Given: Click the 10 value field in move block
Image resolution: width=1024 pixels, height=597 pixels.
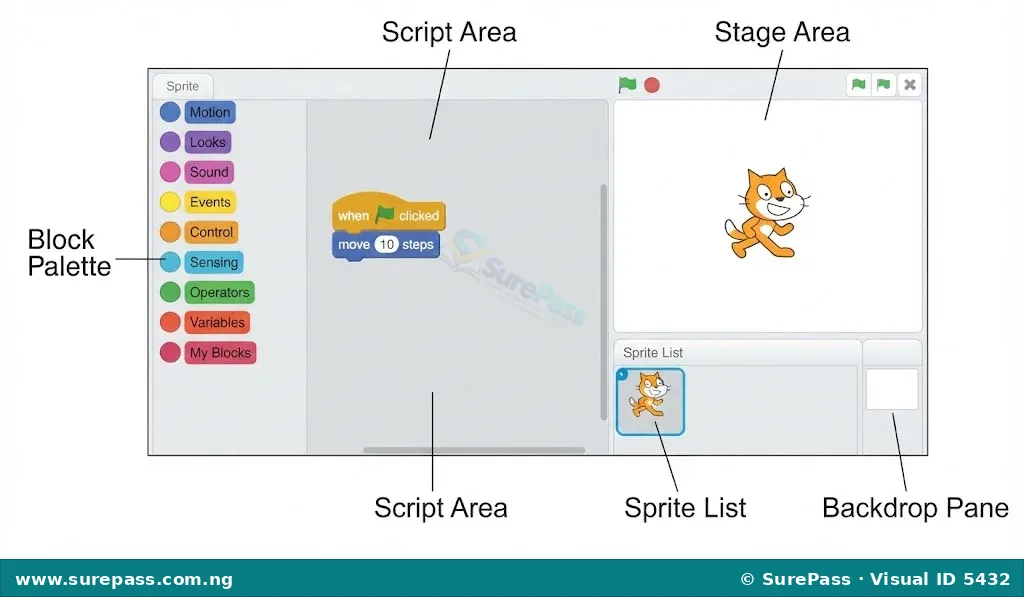Looking at the screenshot, I should pos(387,244).
